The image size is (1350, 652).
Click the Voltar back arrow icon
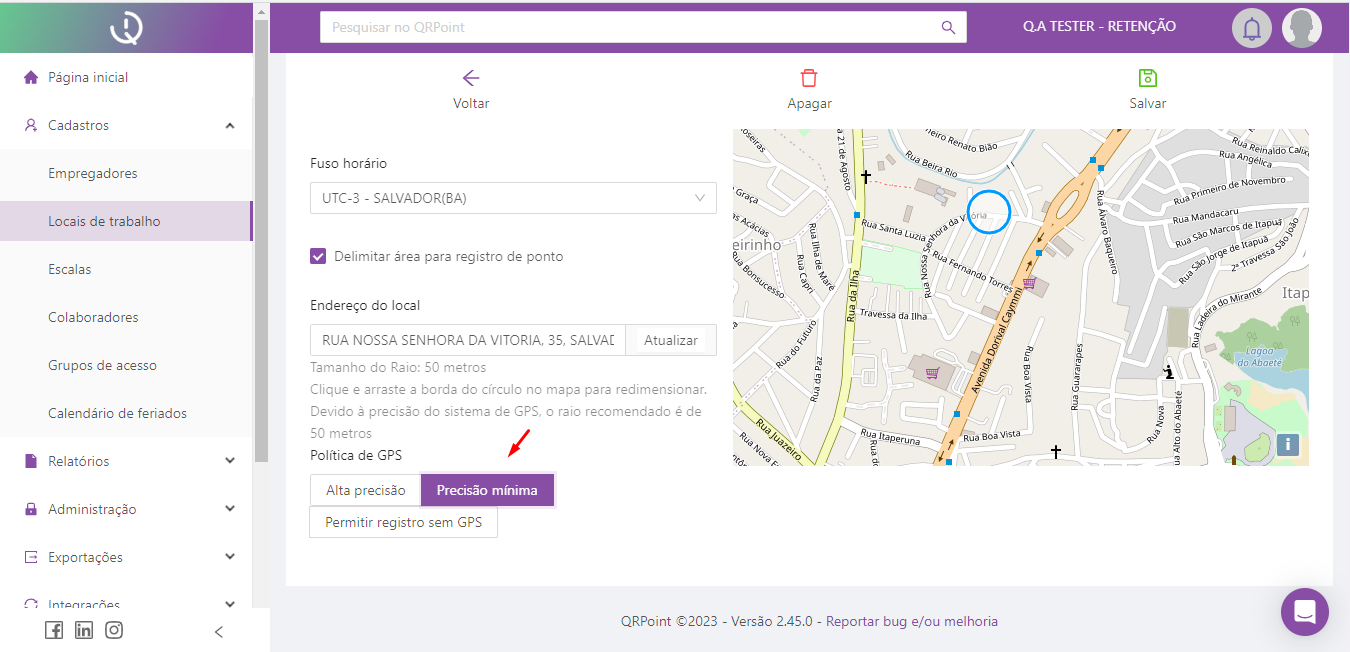click(471, 79)
